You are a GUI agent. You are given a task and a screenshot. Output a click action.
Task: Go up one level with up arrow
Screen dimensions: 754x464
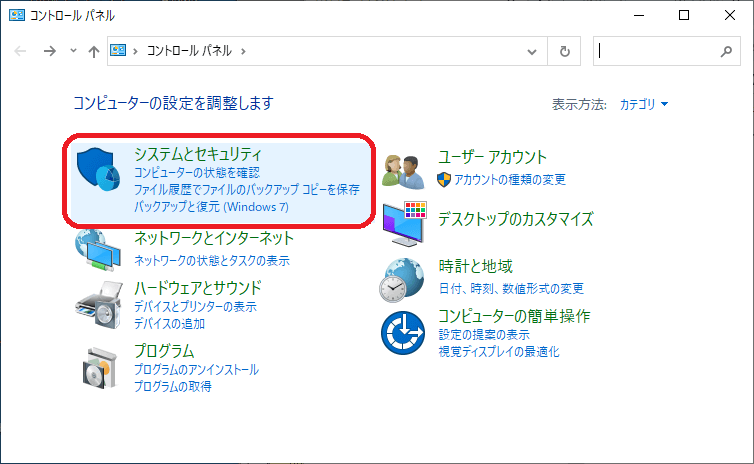tap(93, 50)
